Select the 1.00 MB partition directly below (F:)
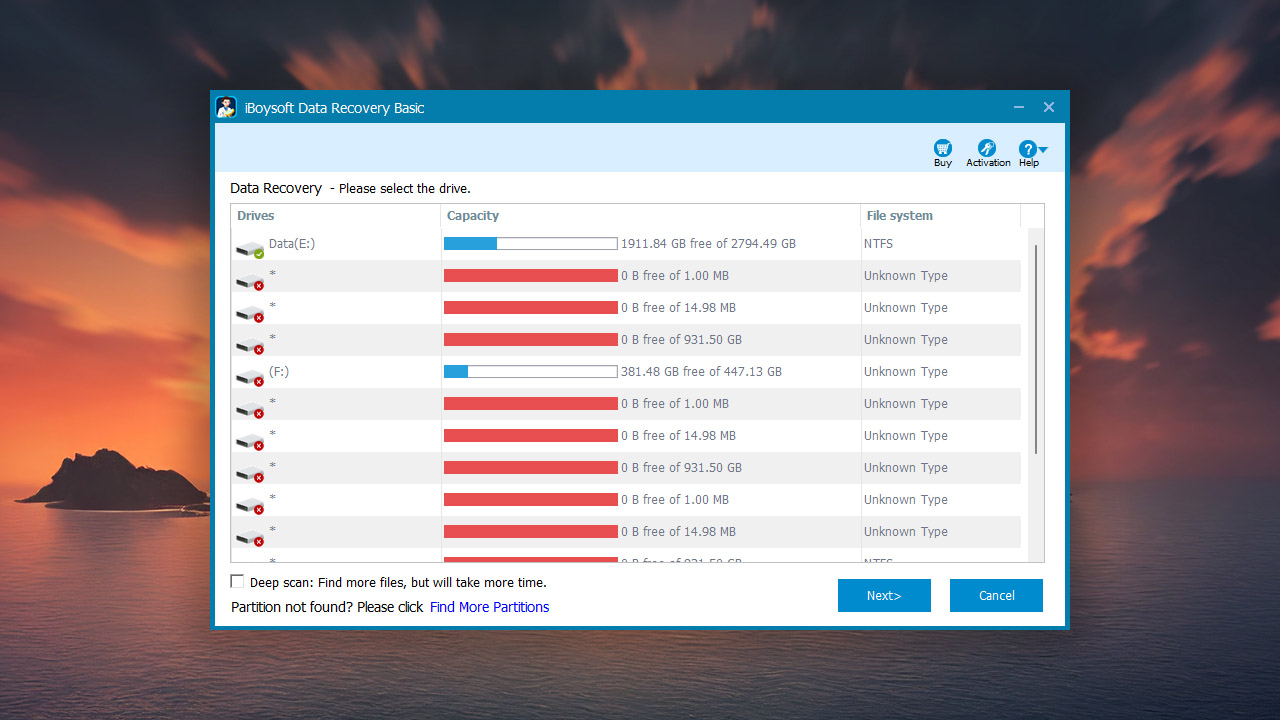Image resolution: width=1280 pixels, height=720 pixels. tap(626, 404)
